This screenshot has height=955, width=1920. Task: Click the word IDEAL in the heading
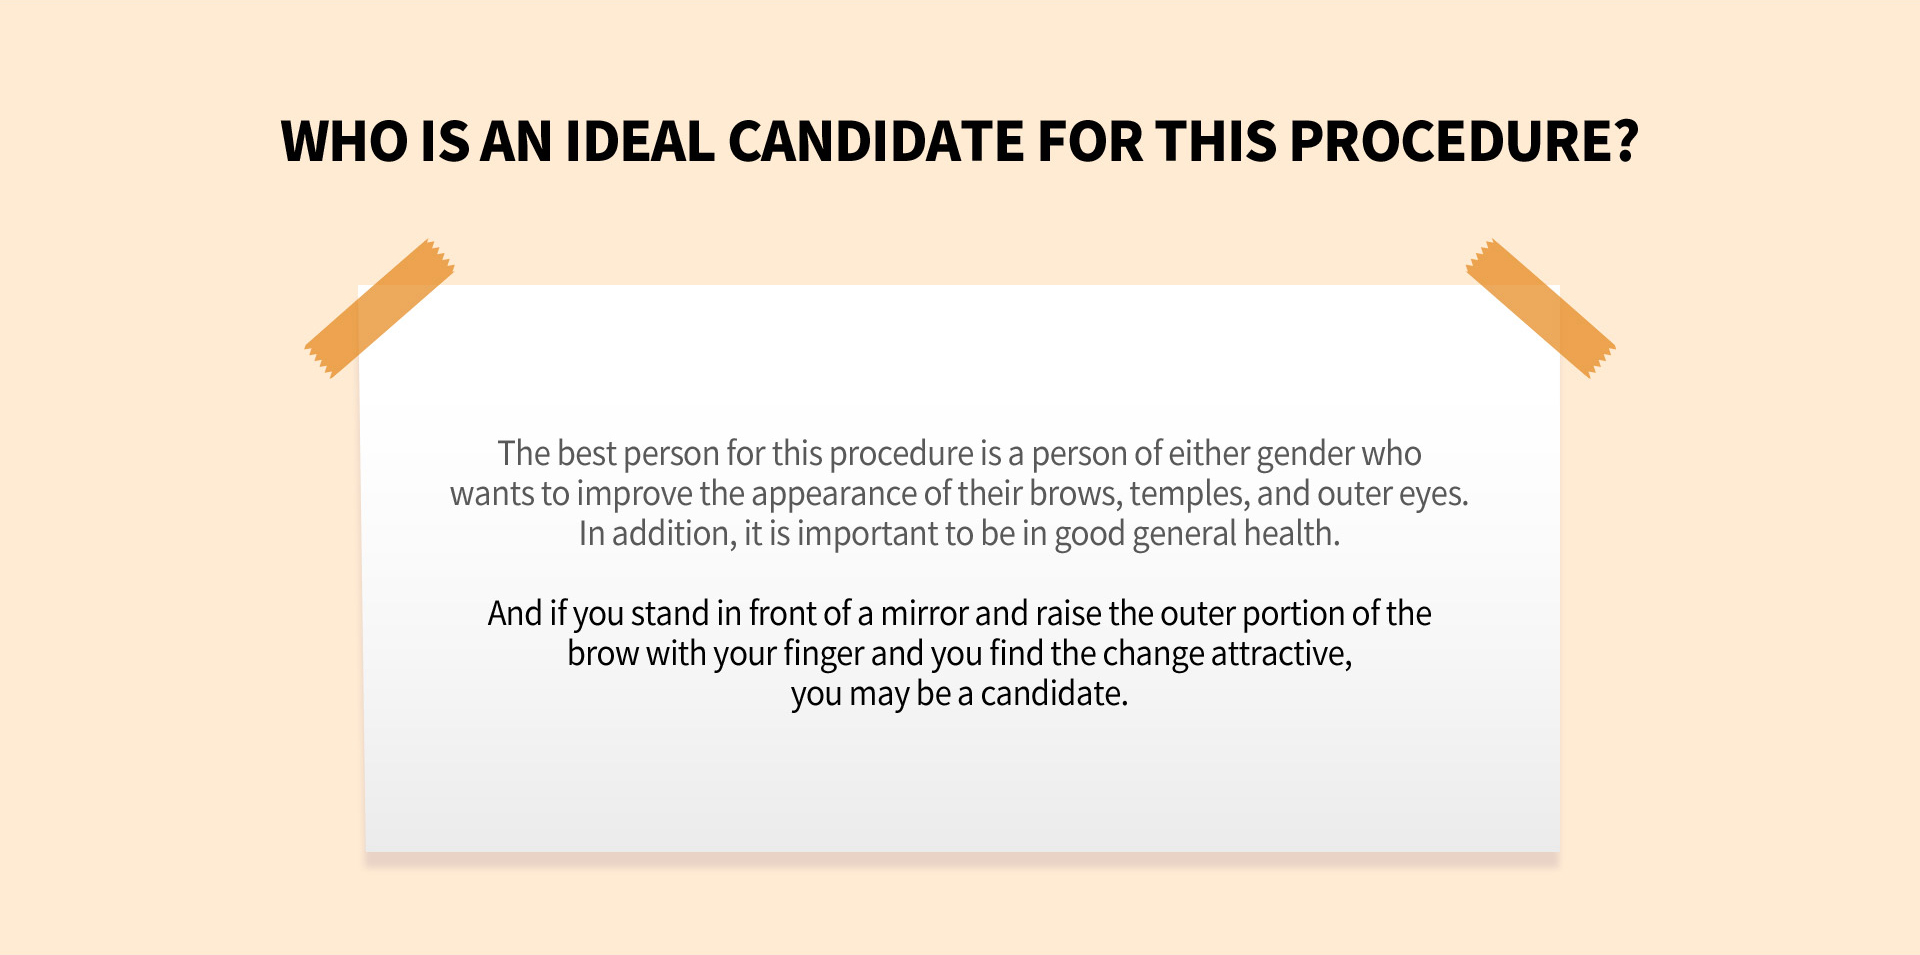(640, 141)
